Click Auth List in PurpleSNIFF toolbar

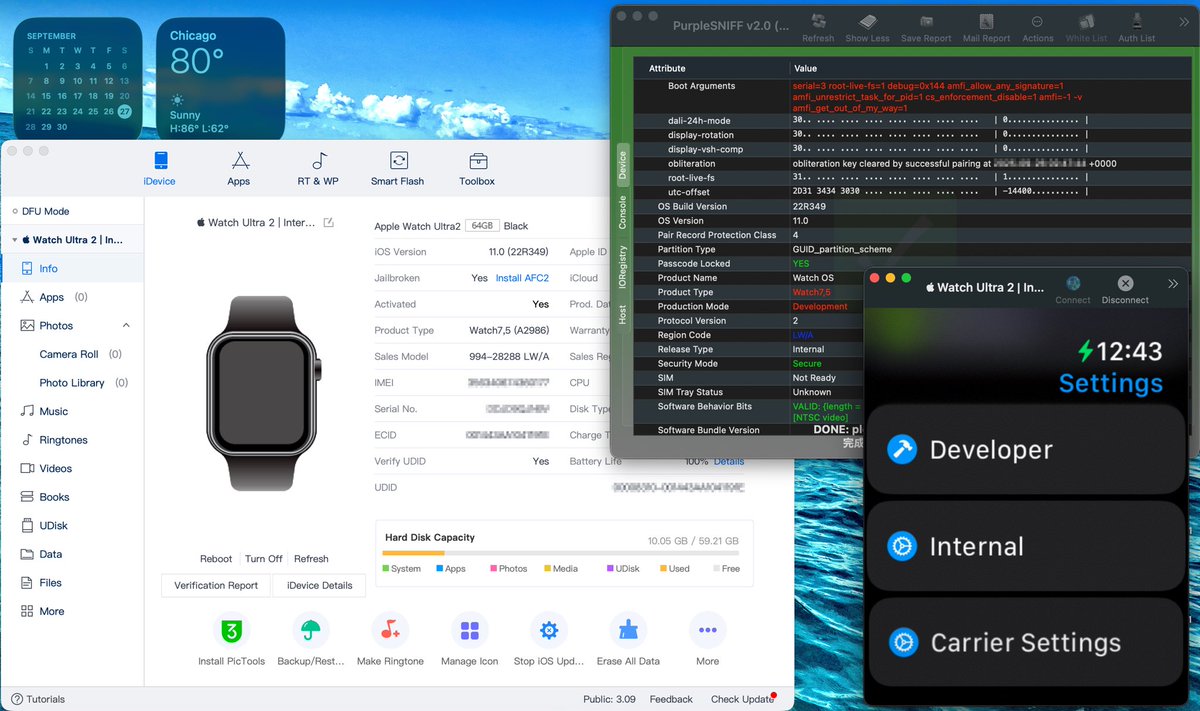pos(1136,28)
